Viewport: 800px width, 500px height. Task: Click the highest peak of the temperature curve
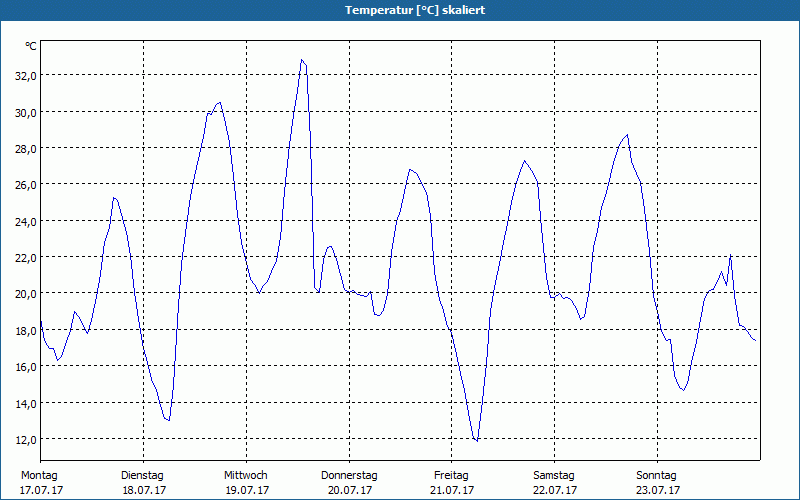pyautogui.click(x=301, y=60)
